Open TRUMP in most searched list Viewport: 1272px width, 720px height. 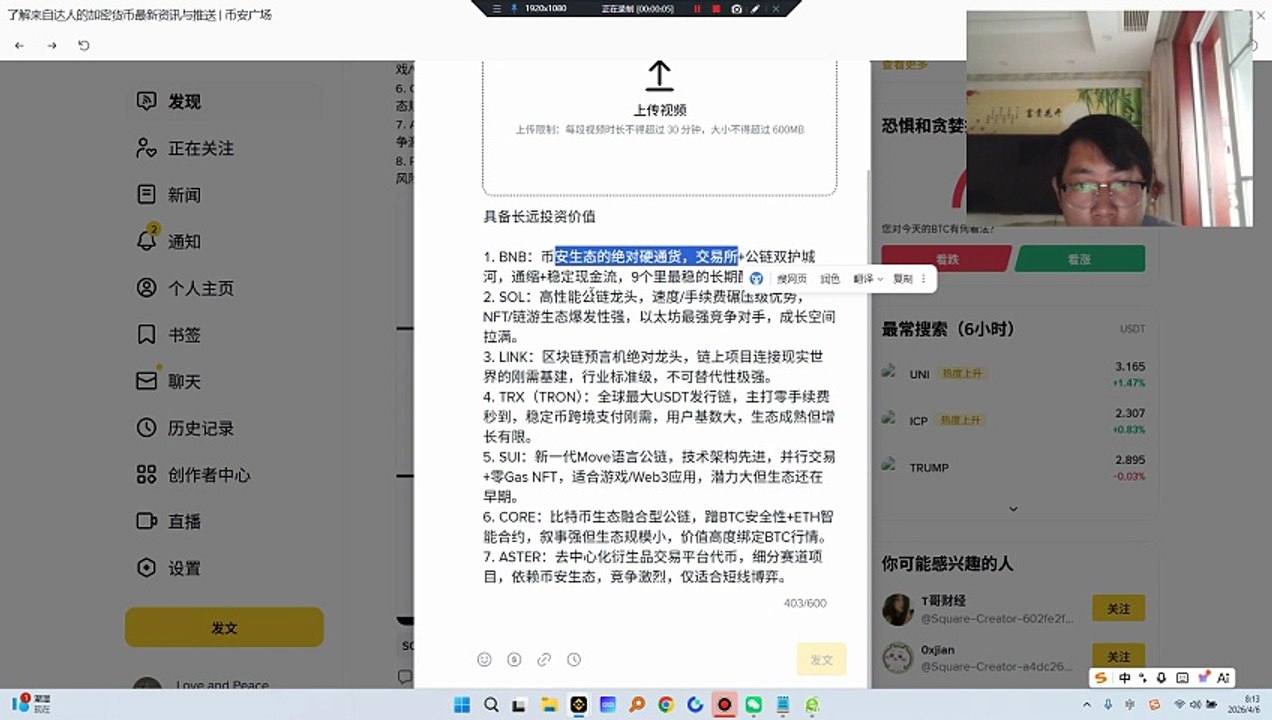coord(1013,467)
